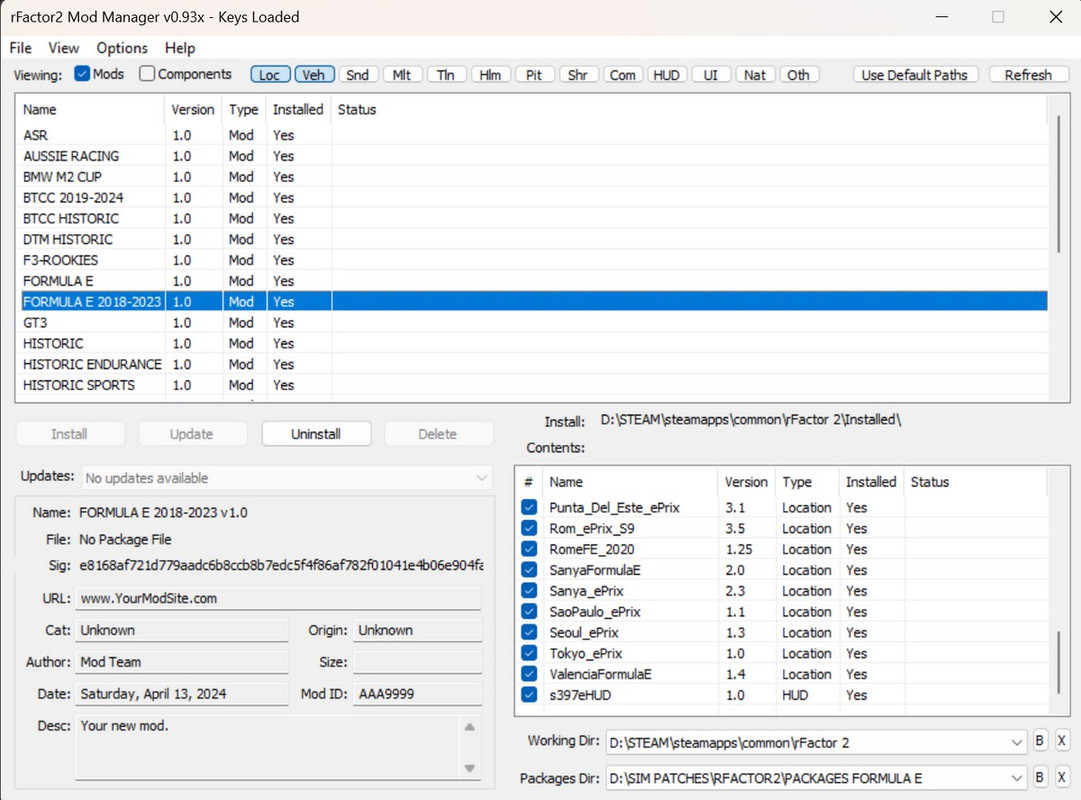Uncheck ValenciaFormulaE component checkbox
The height and width of the screenshot is (800, 1081).
[529, 674]
